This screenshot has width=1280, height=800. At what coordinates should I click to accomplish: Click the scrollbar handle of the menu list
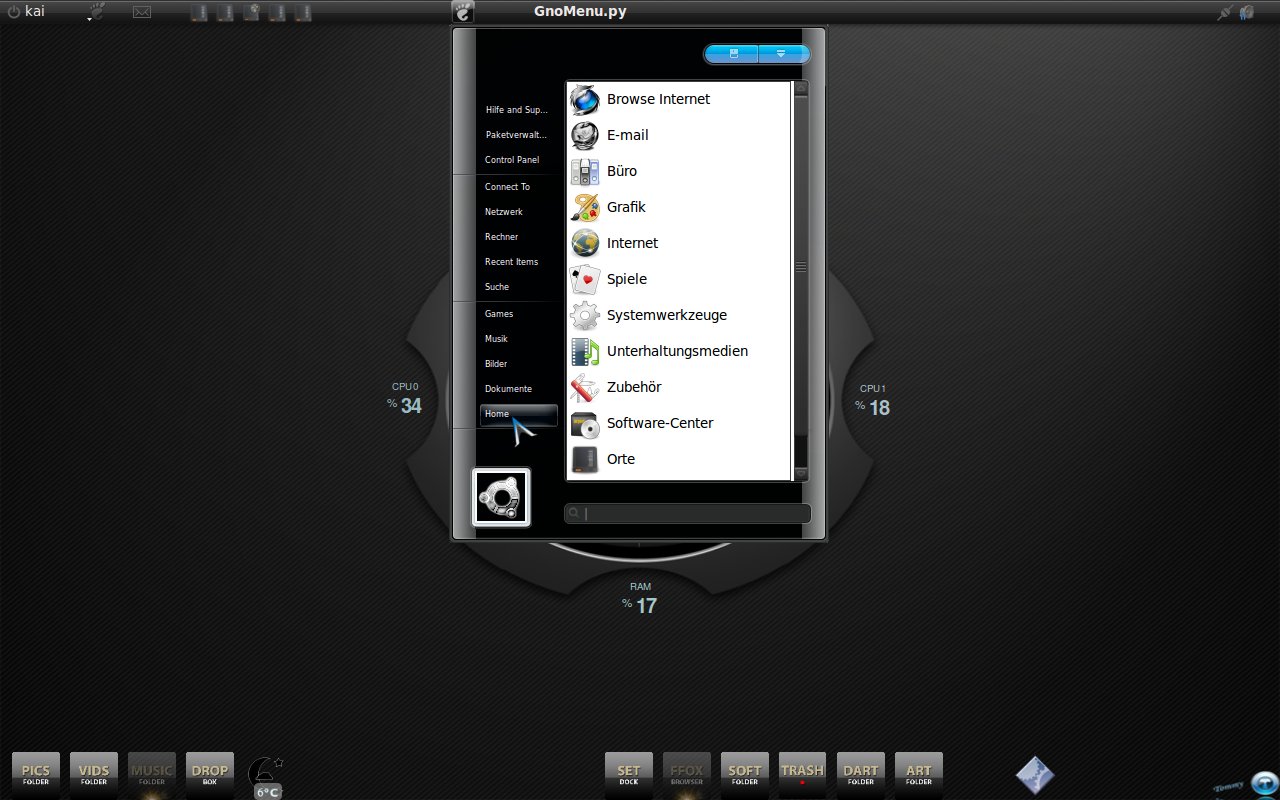click(801, 267)
